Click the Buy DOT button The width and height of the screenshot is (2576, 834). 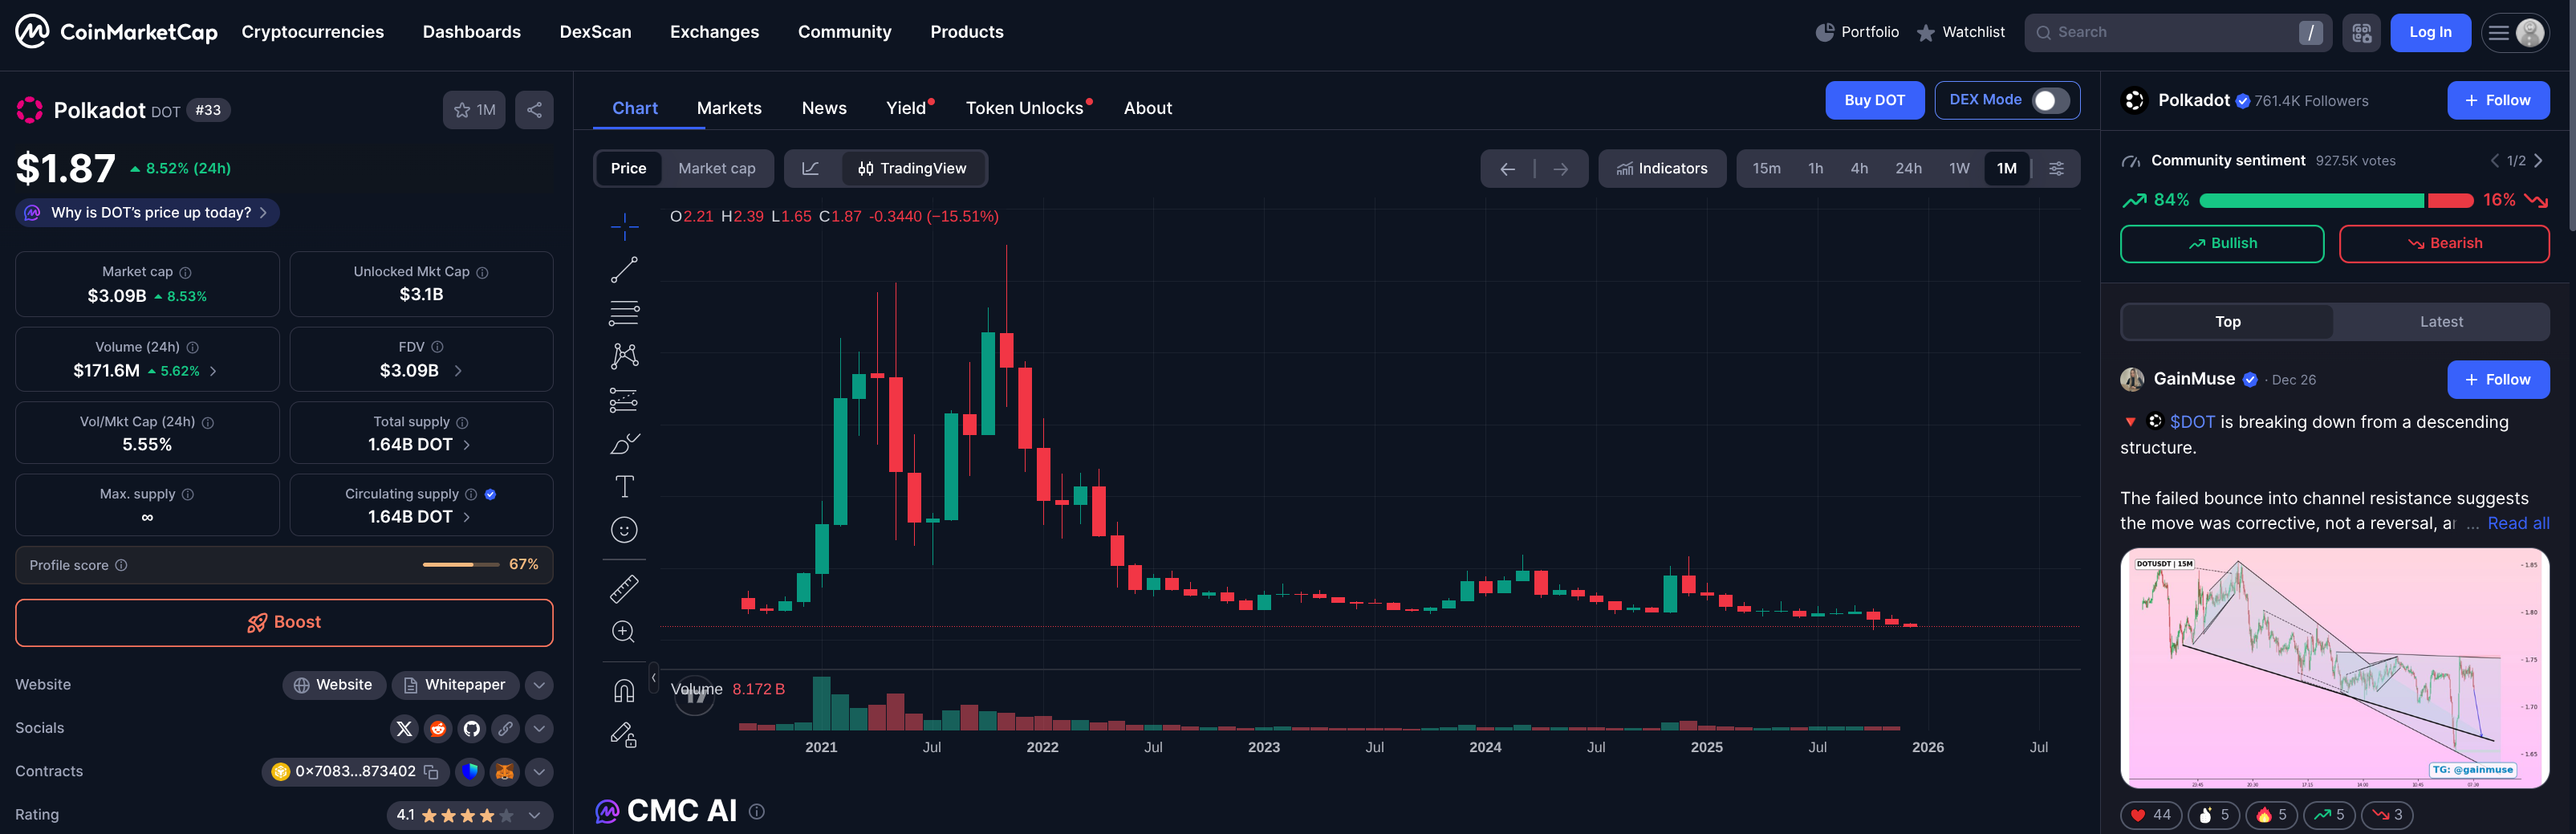[x=1874, y=100]
